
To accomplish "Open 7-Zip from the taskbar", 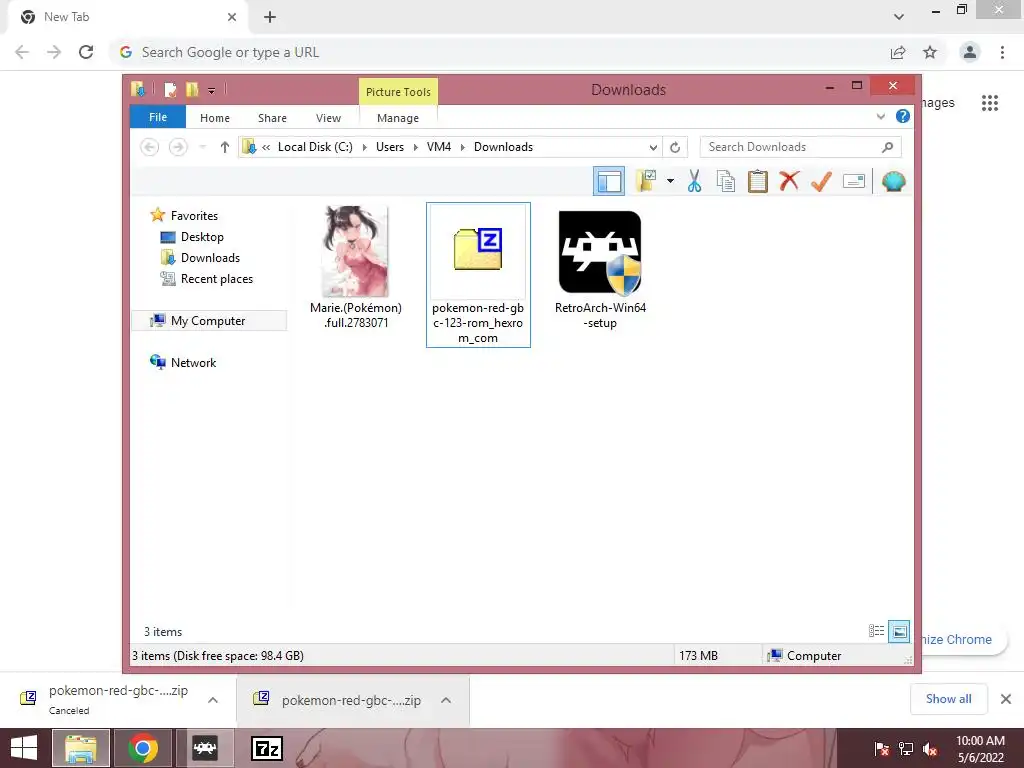I will (x=267, y=748).
